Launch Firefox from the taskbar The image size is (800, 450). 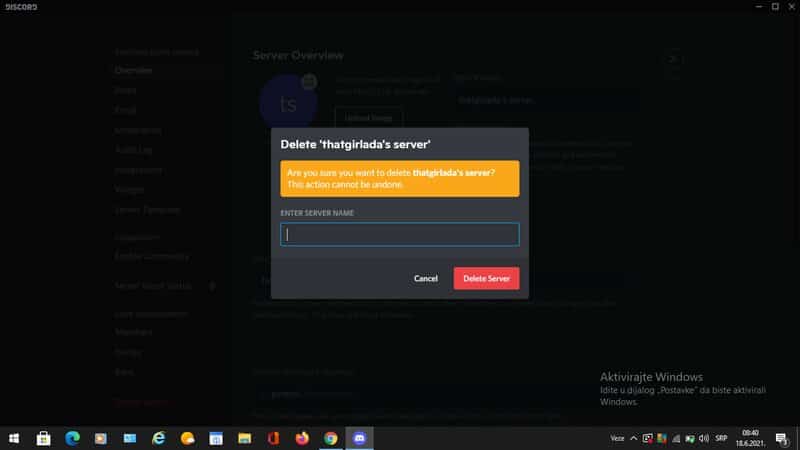[x=301, y=438]
